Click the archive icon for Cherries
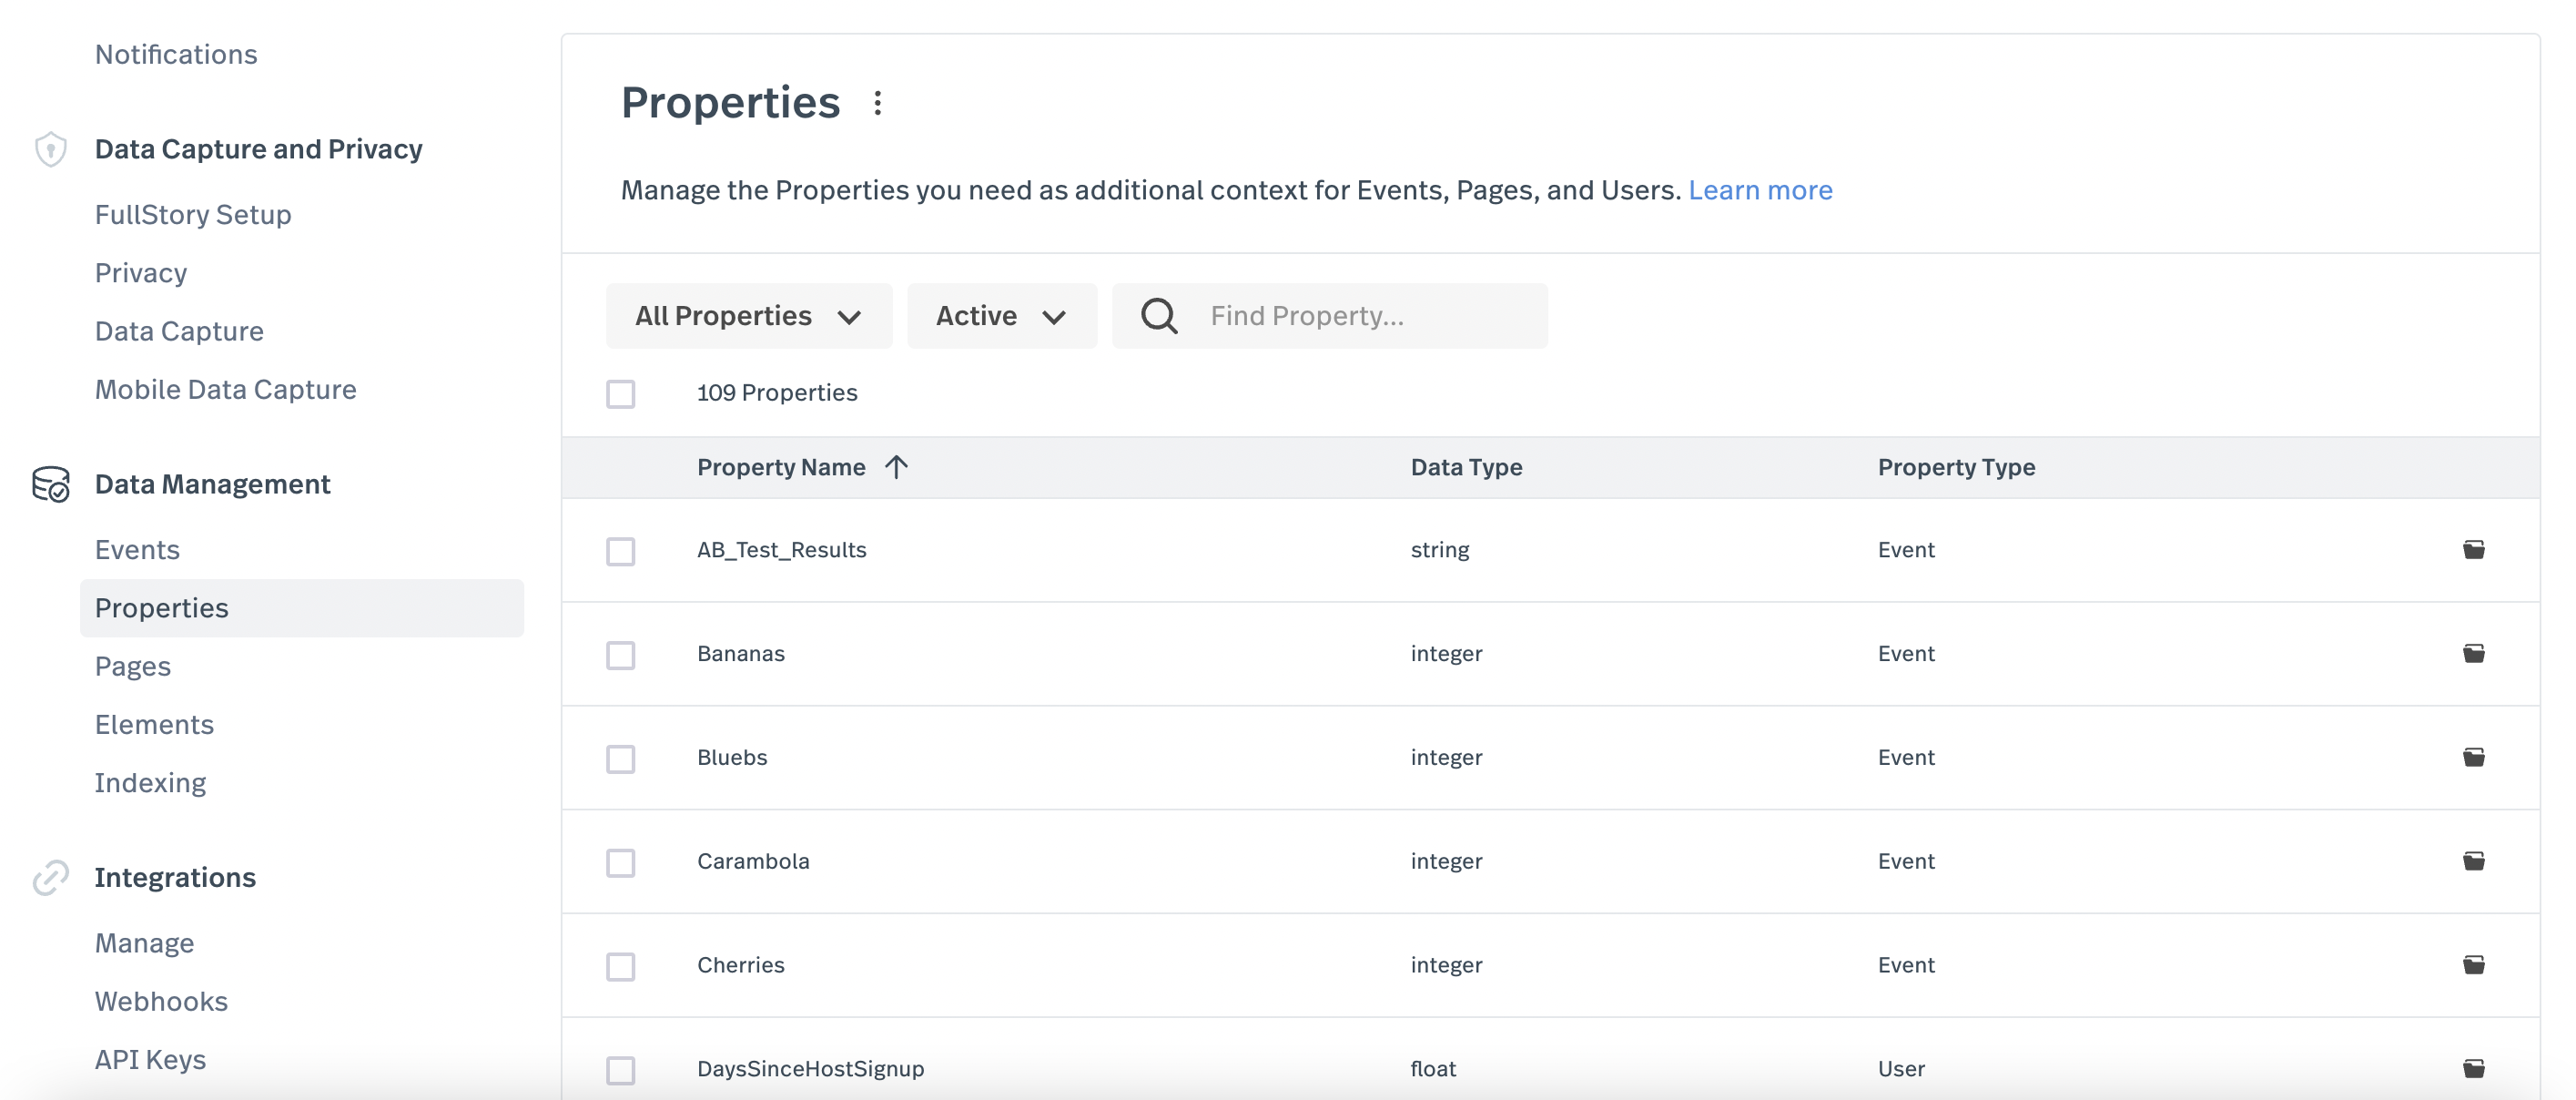Image resolution: width=2576 pixels, height=1100 pixels. pyautogui.click(x=2473, y=965)
